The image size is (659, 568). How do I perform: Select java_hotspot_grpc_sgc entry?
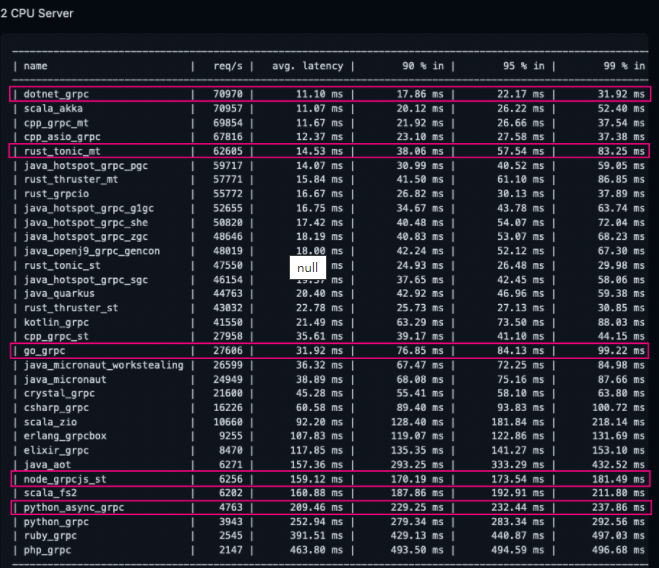coord(86,280)
